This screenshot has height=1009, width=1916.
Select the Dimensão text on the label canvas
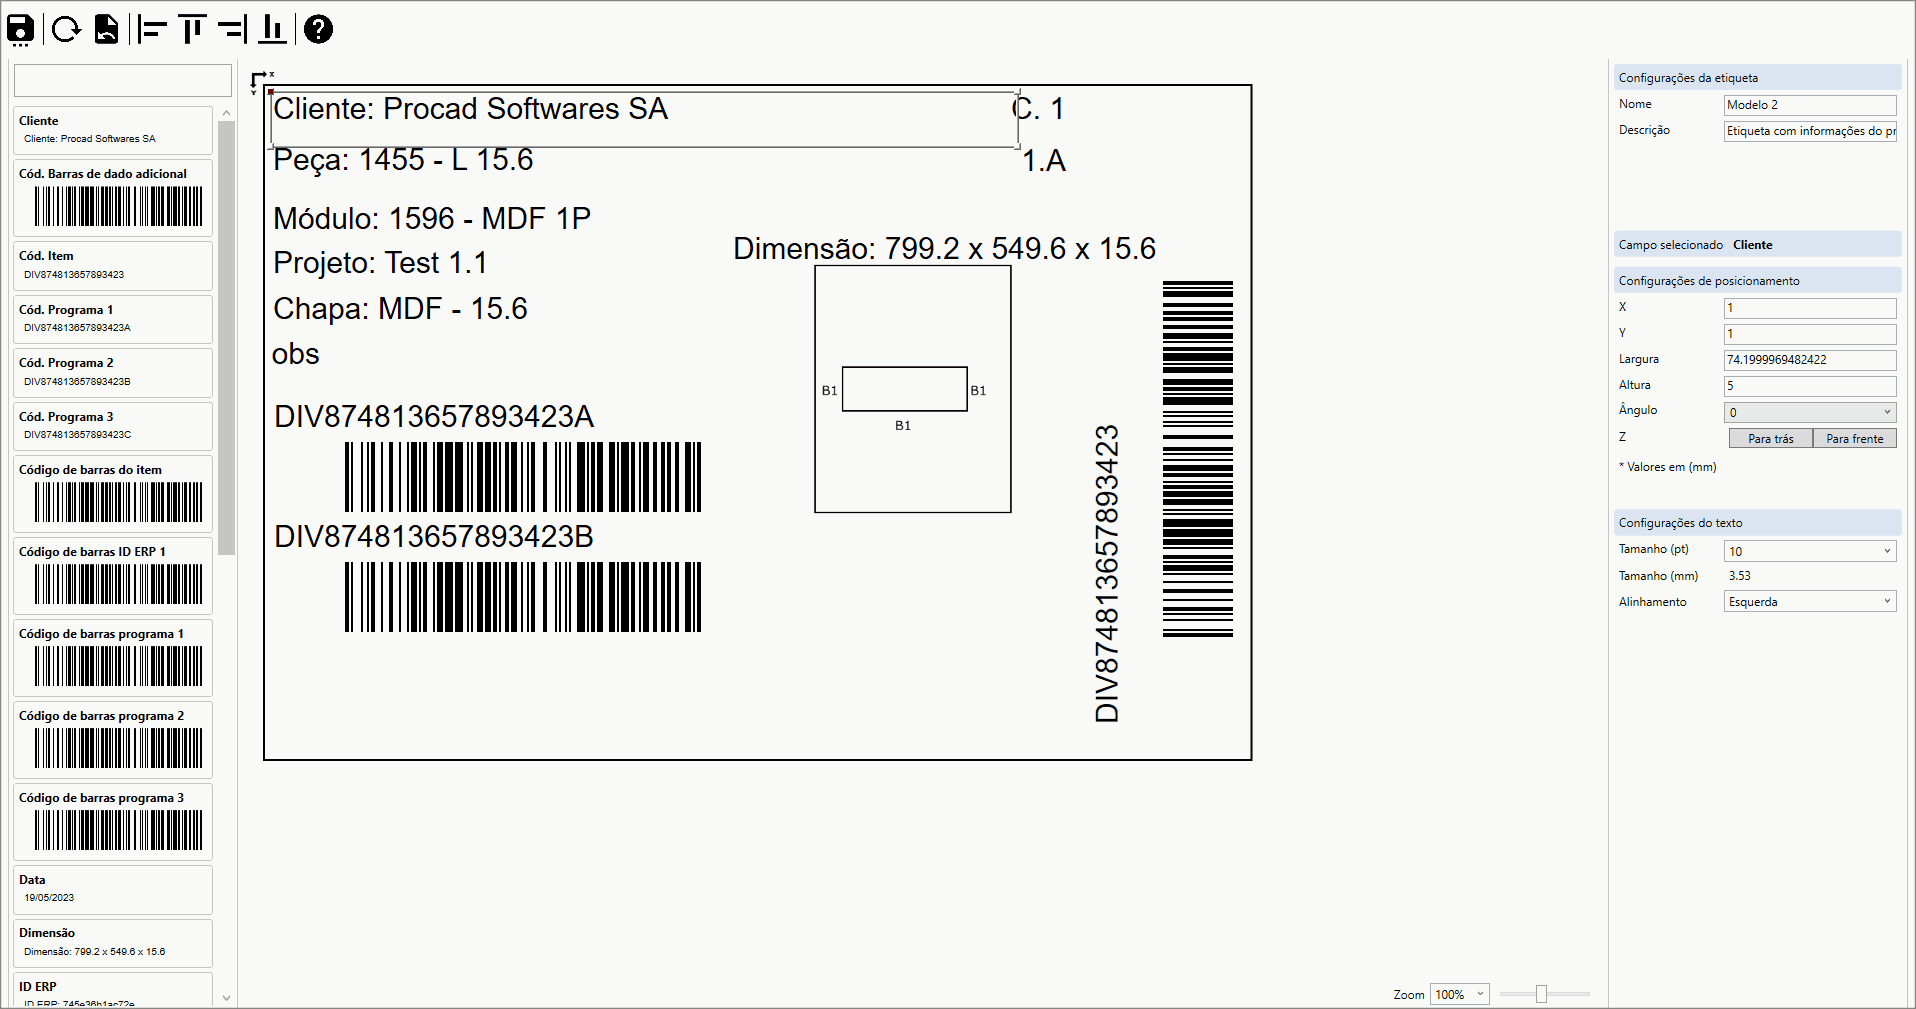pyautogui.click(x=944, y=248)
